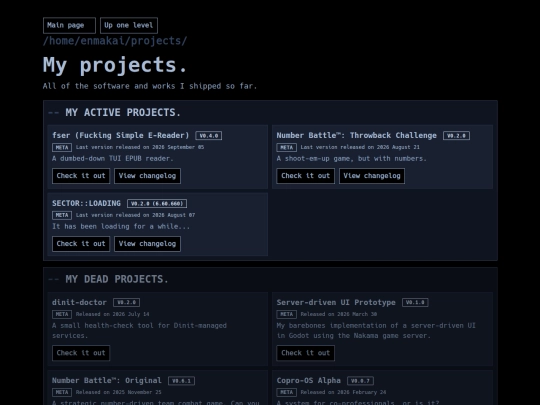Click release date 2026 August 07 line

click(135, 215)
